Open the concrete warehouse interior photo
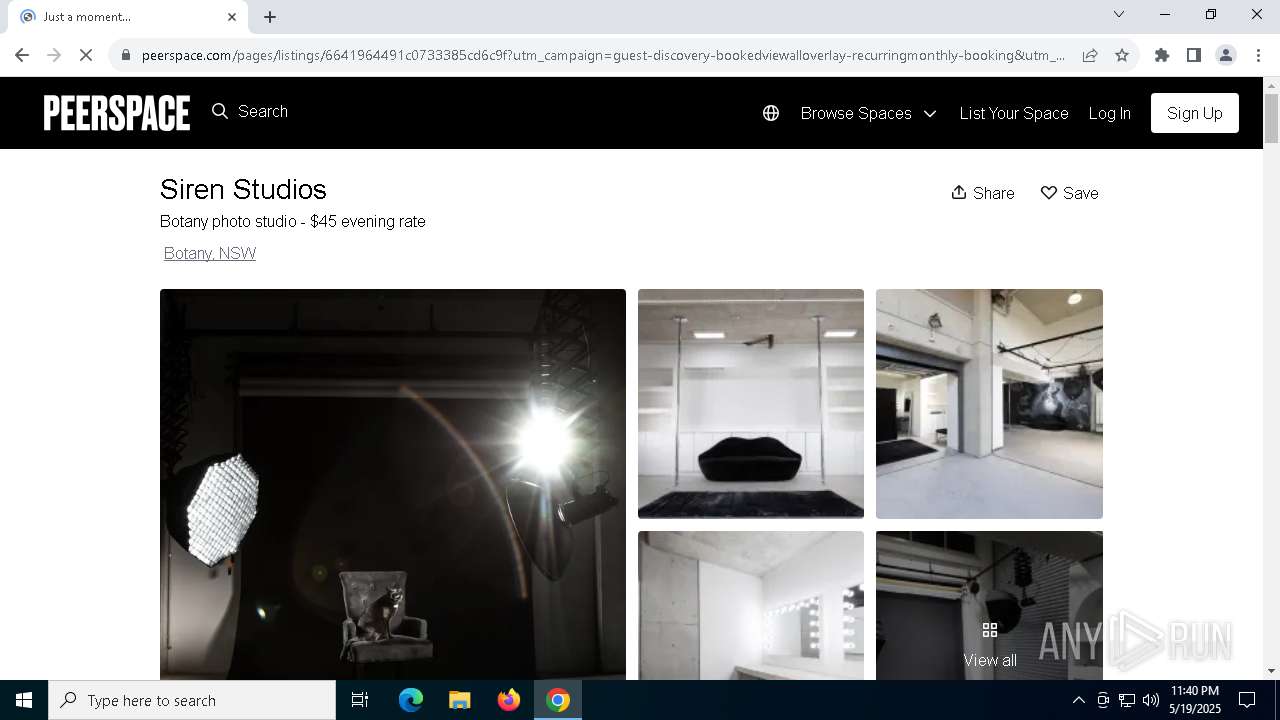The height and width of the screenshot is (720, 1280). (x=989, y=404)
